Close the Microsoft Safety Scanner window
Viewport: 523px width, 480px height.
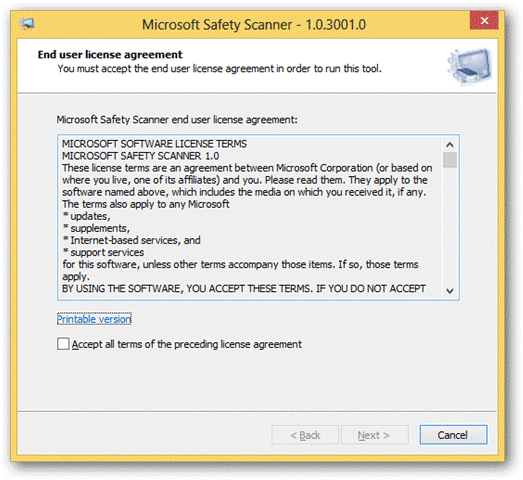(484, 20)
